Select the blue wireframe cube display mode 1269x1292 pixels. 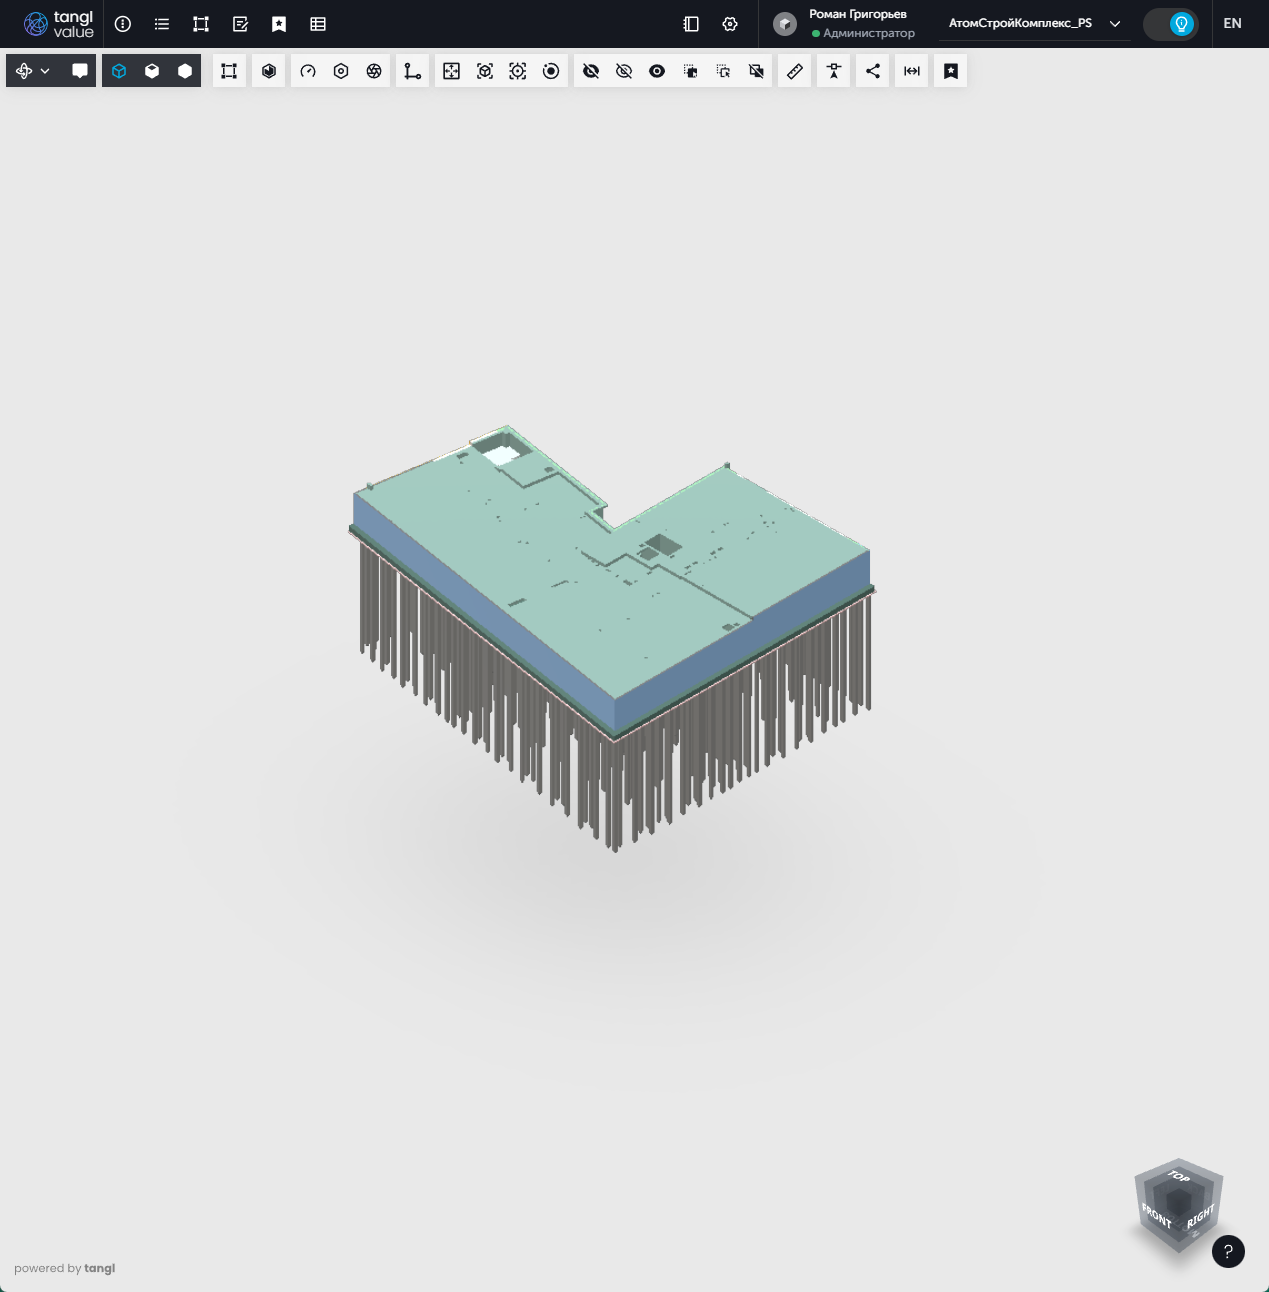119,71
